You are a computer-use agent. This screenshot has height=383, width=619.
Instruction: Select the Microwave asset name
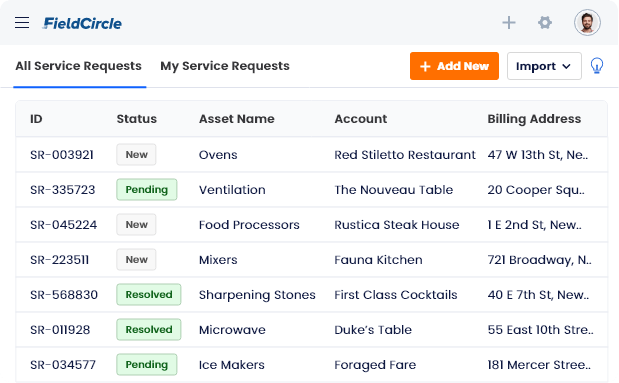pyautogui.click(x=232, y=330)
